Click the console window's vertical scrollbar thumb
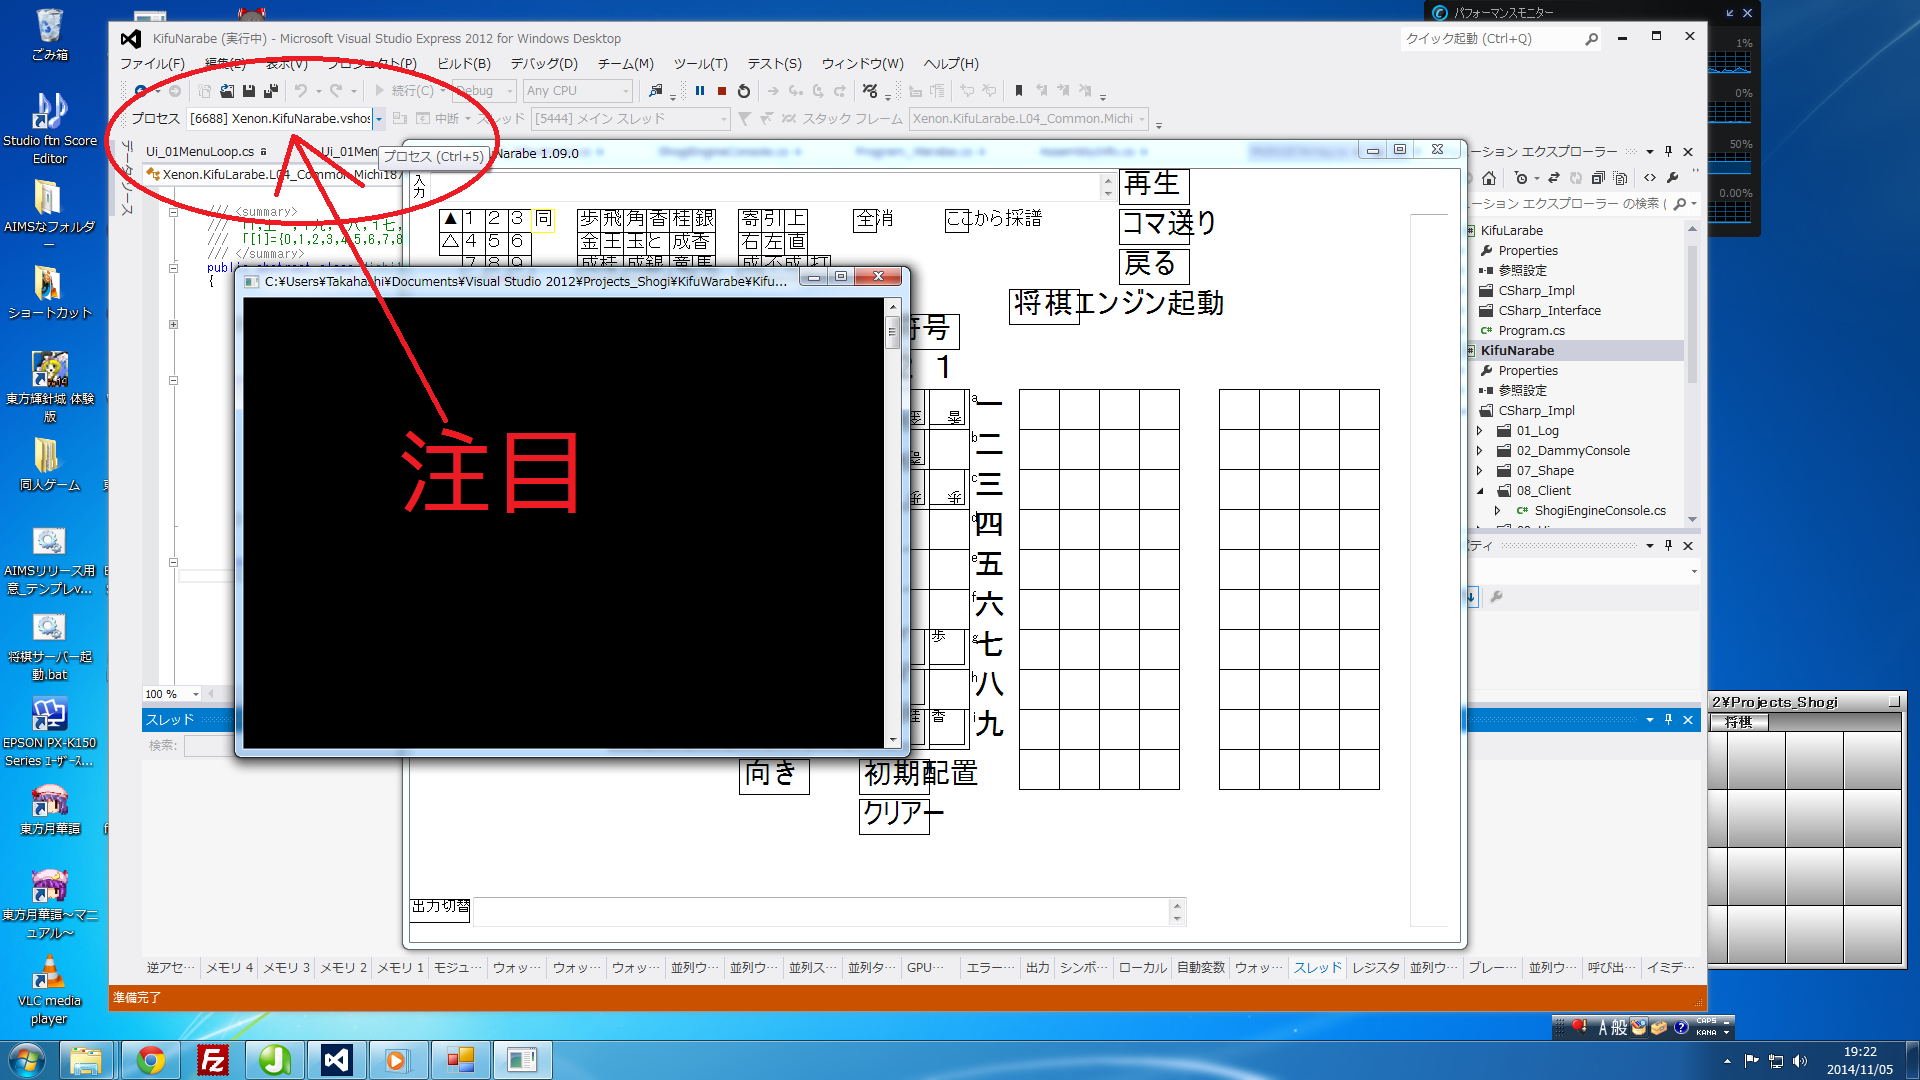 892,332
